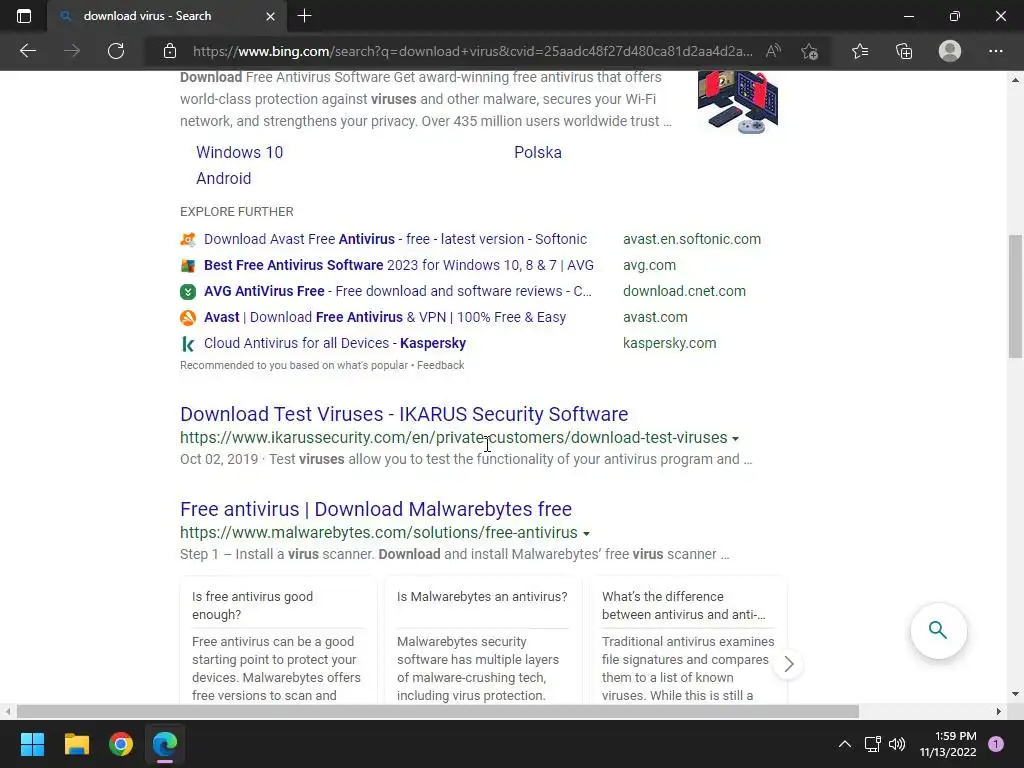Add this page to favorites
1024x768 pixels.
810,51
